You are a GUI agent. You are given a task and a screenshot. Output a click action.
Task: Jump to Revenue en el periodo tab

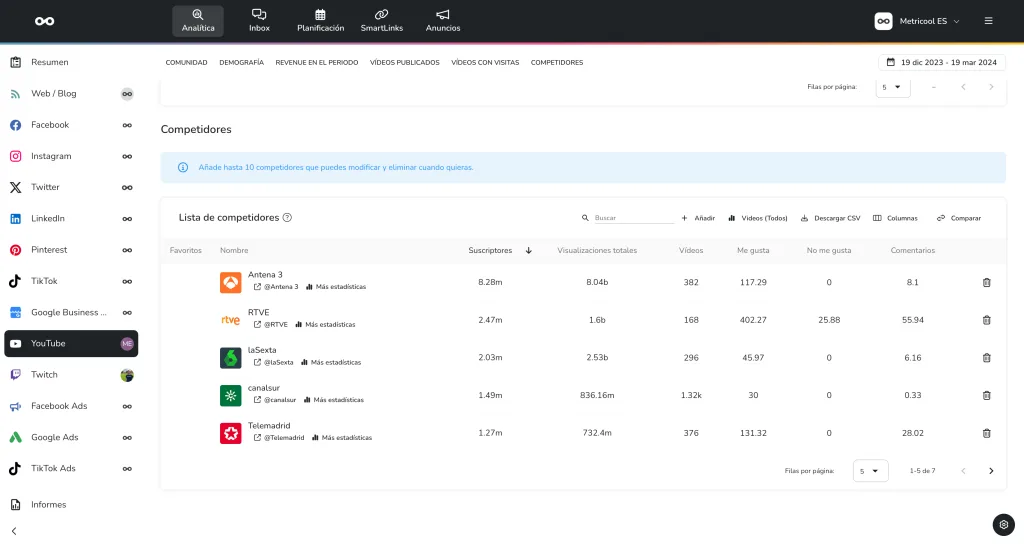coord(317,63)
